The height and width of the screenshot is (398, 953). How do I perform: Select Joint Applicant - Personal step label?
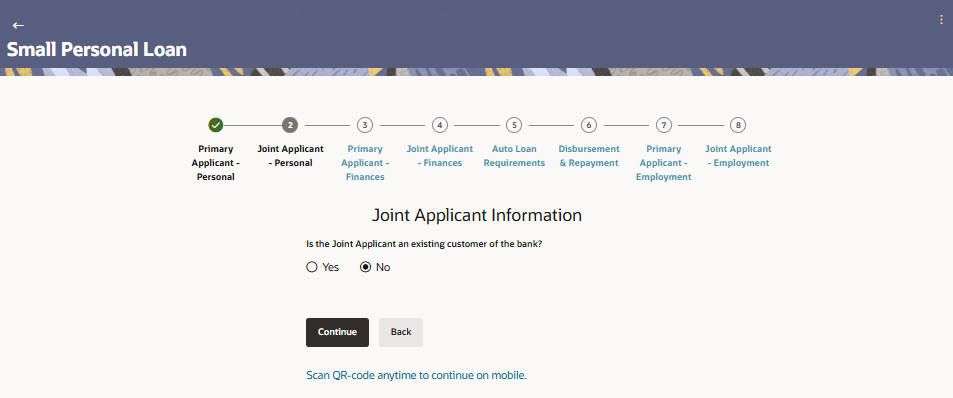click(291, 156)
